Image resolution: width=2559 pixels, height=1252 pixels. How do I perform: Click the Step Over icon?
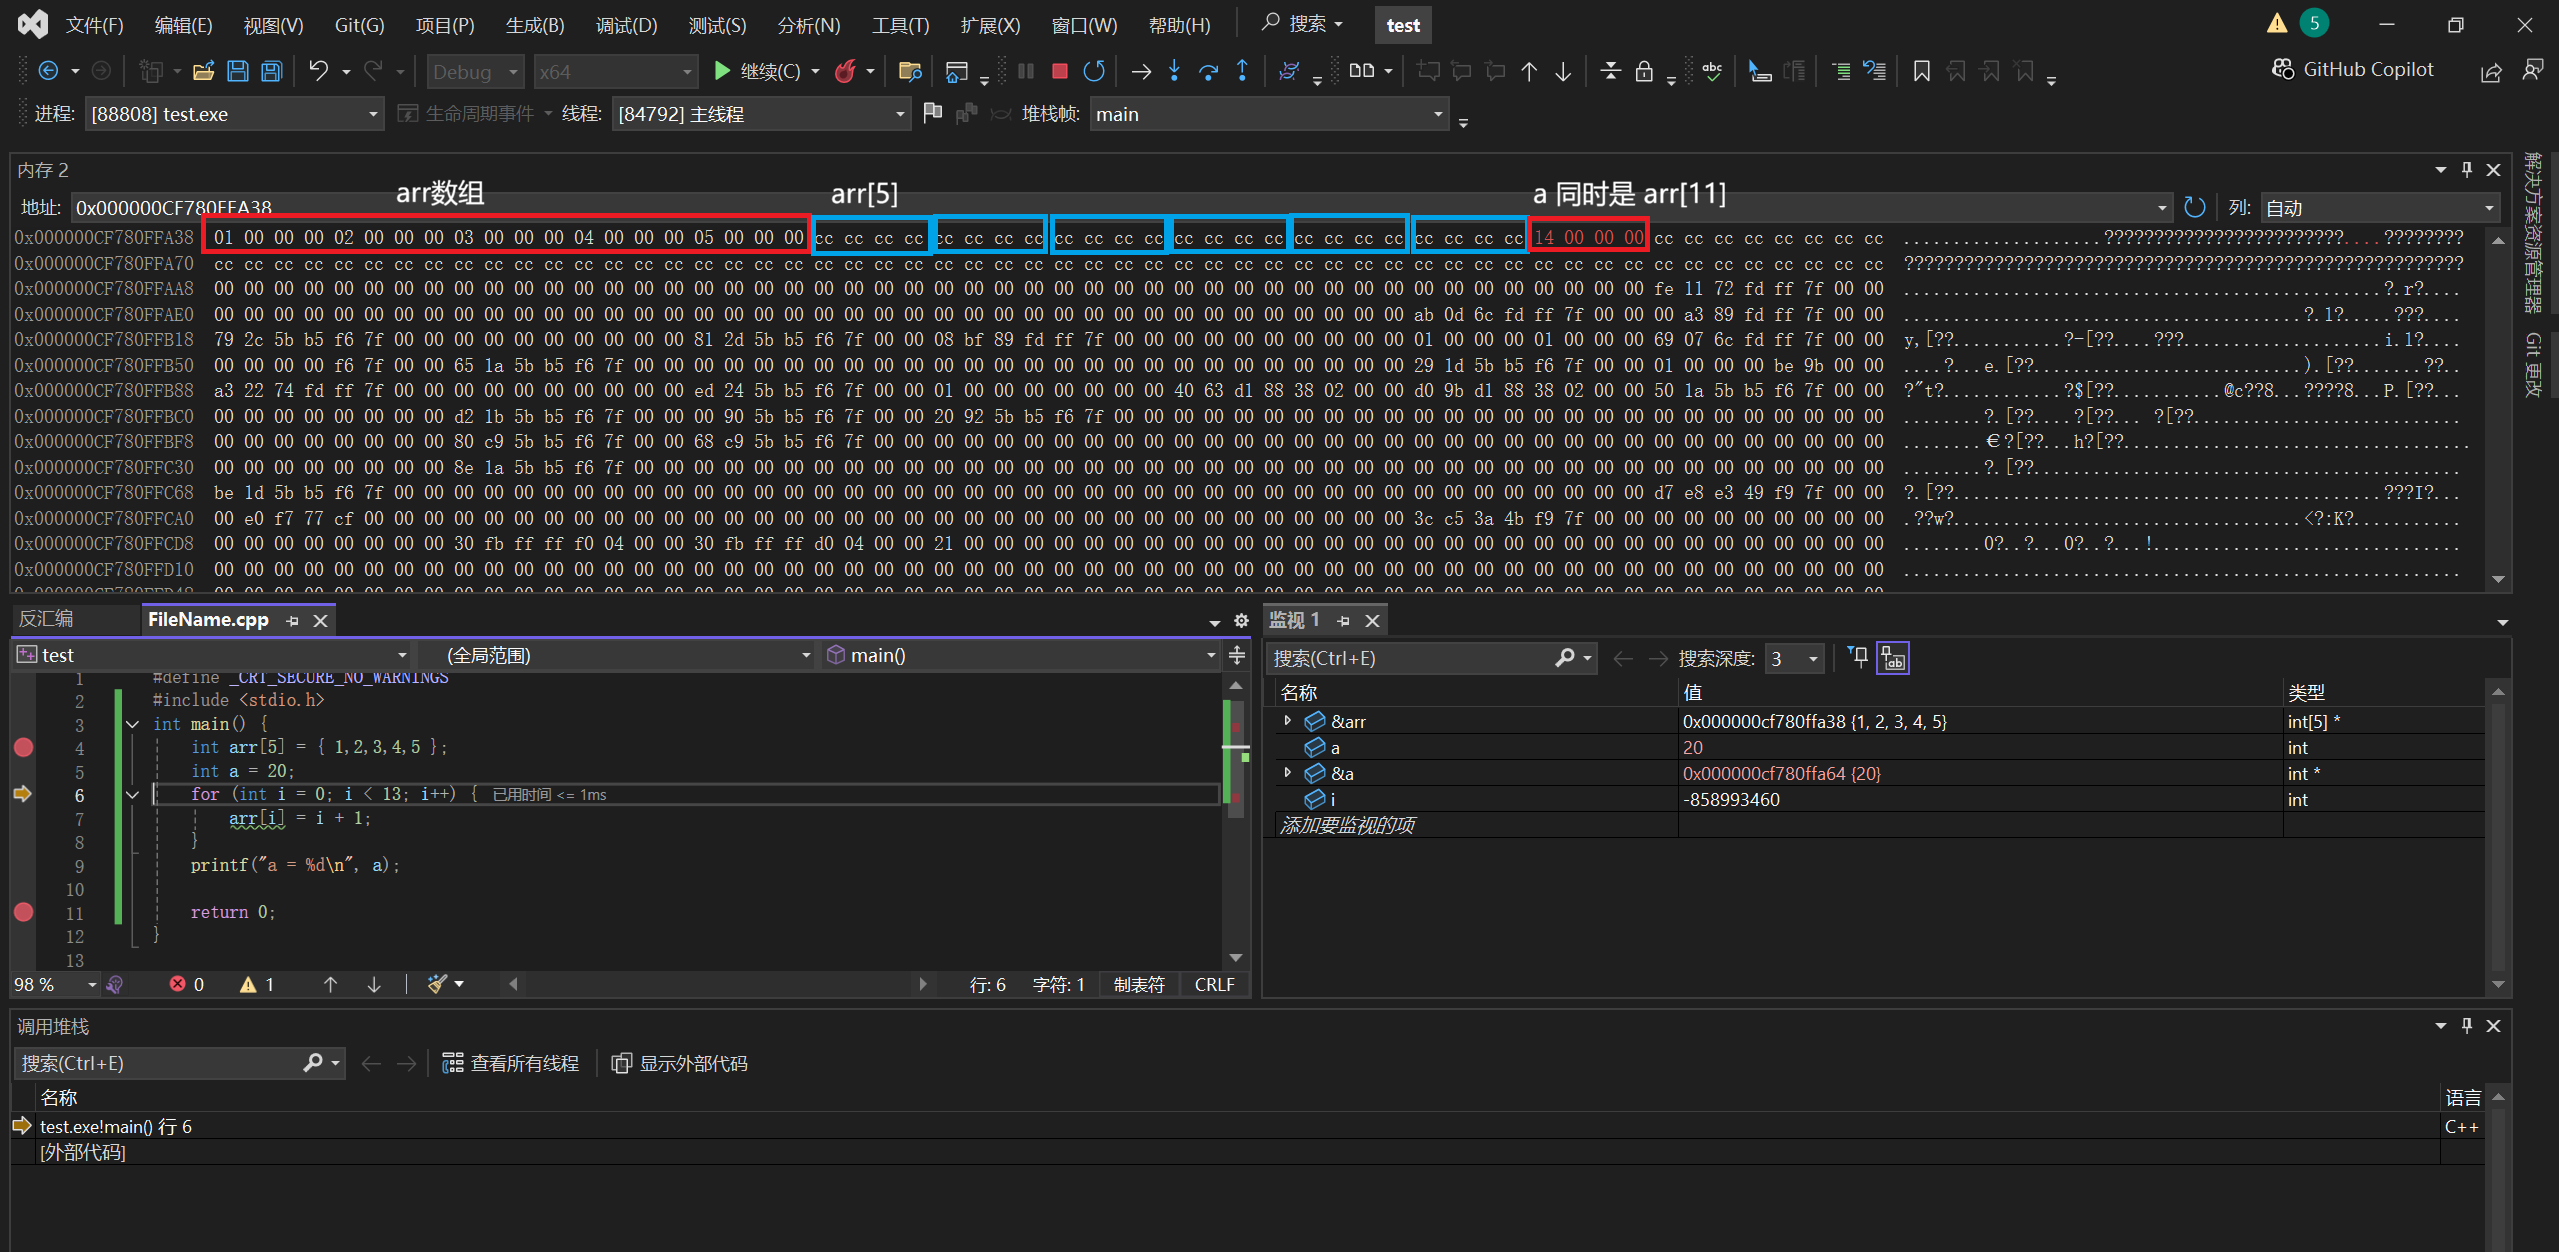pyautogui.click(x=1208, y=71)
